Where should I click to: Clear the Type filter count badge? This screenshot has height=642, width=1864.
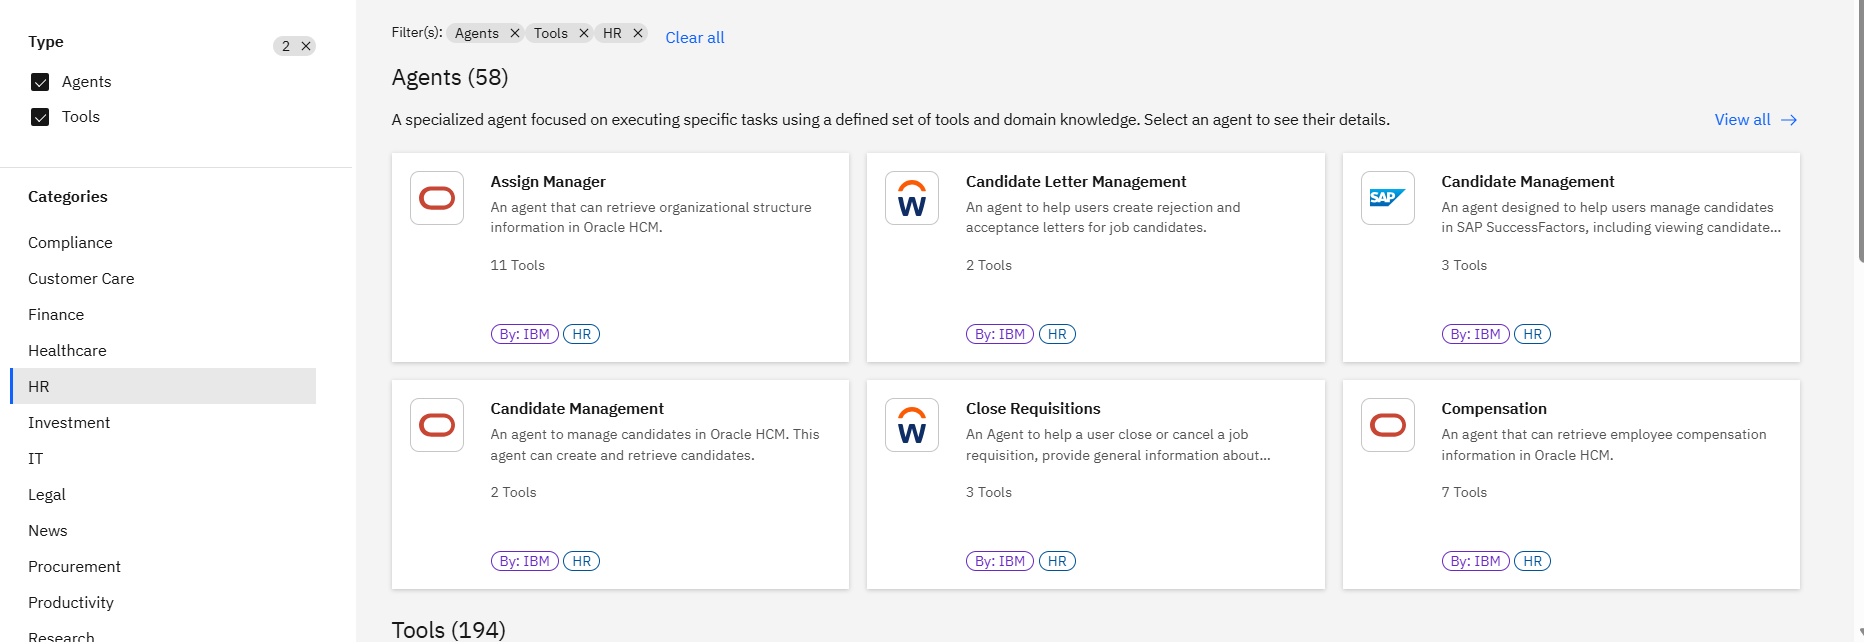(306, 46)
